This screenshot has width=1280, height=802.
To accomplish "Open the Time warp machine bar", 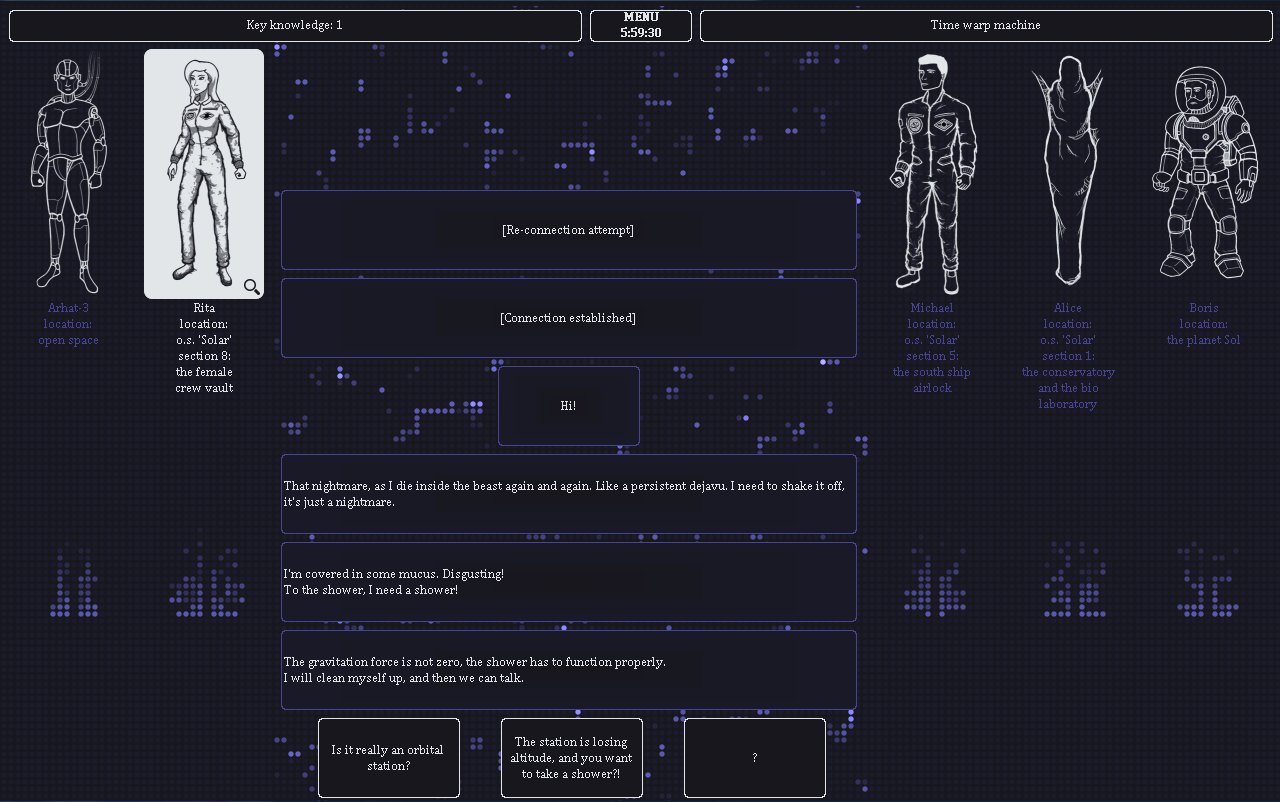I will pyautogui.click(x=985, y=26).
